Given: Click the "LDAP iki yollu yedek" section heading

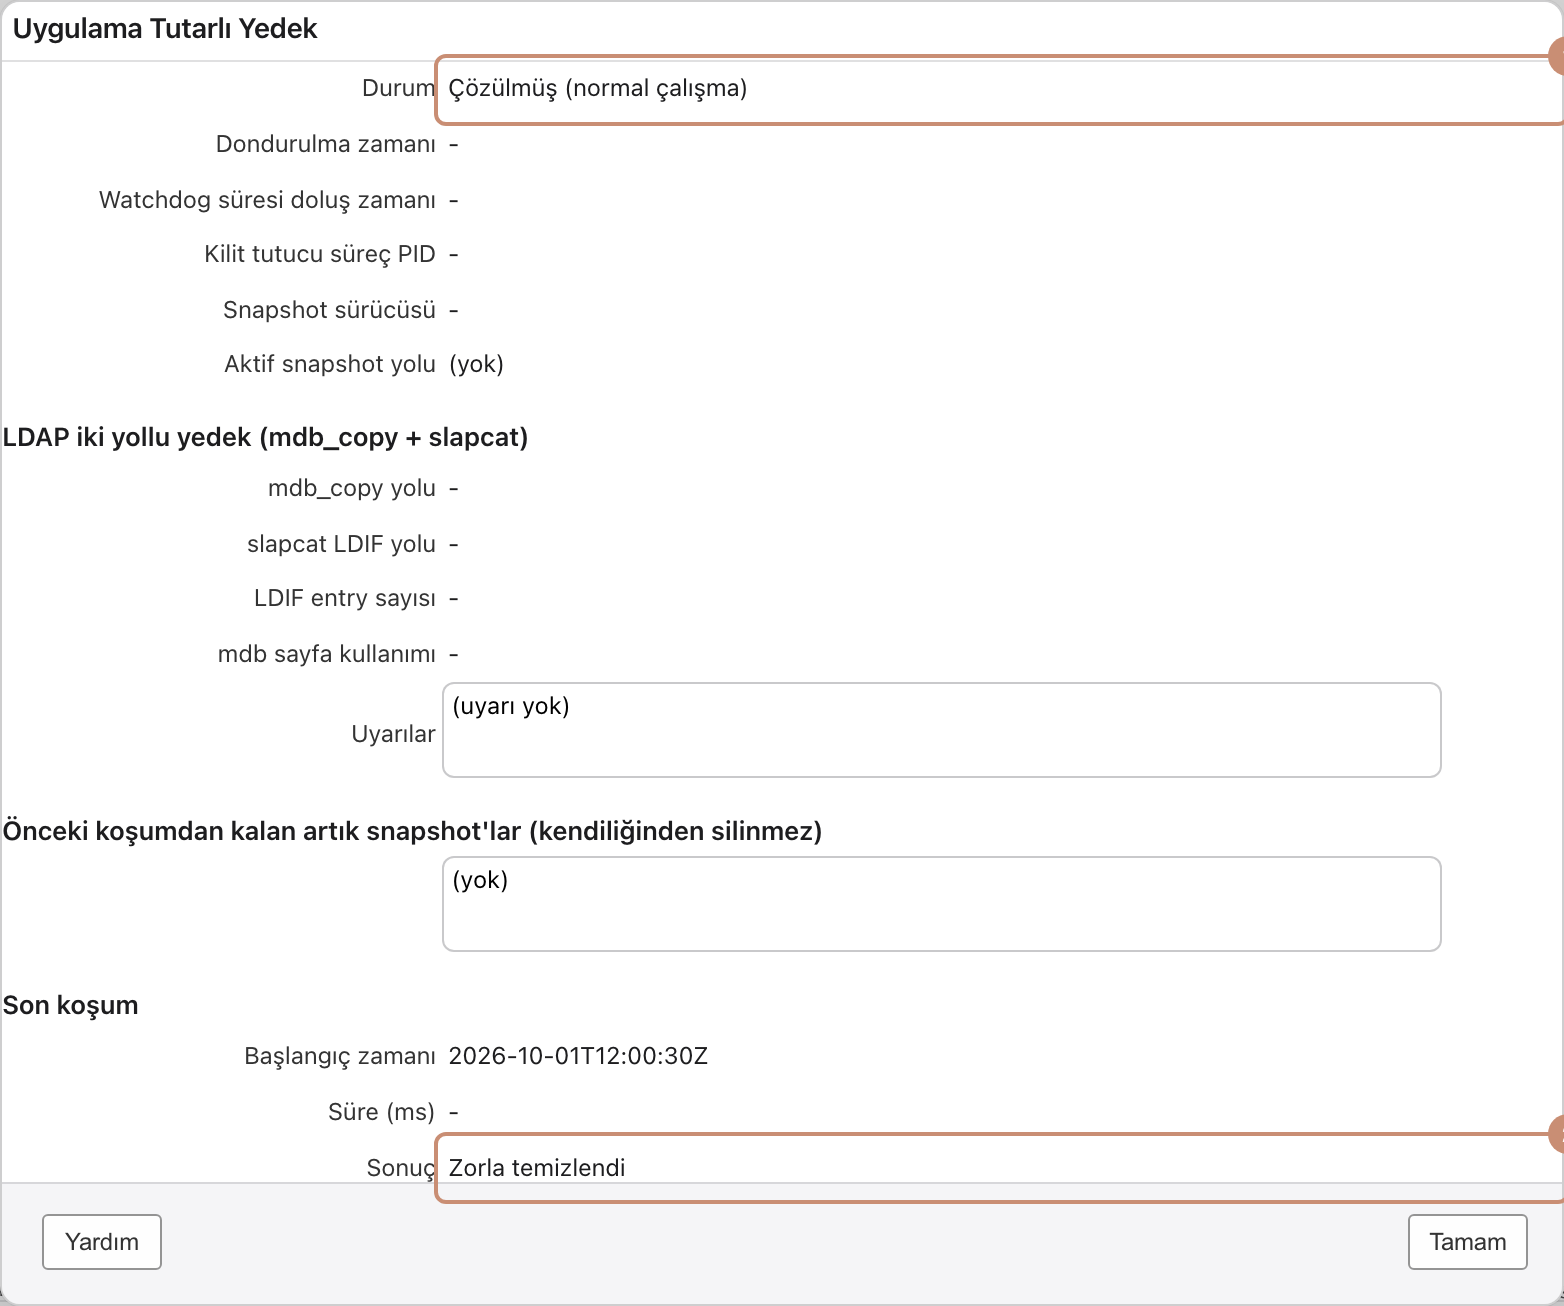Looking at the screenshot, I should coord(265,438).
